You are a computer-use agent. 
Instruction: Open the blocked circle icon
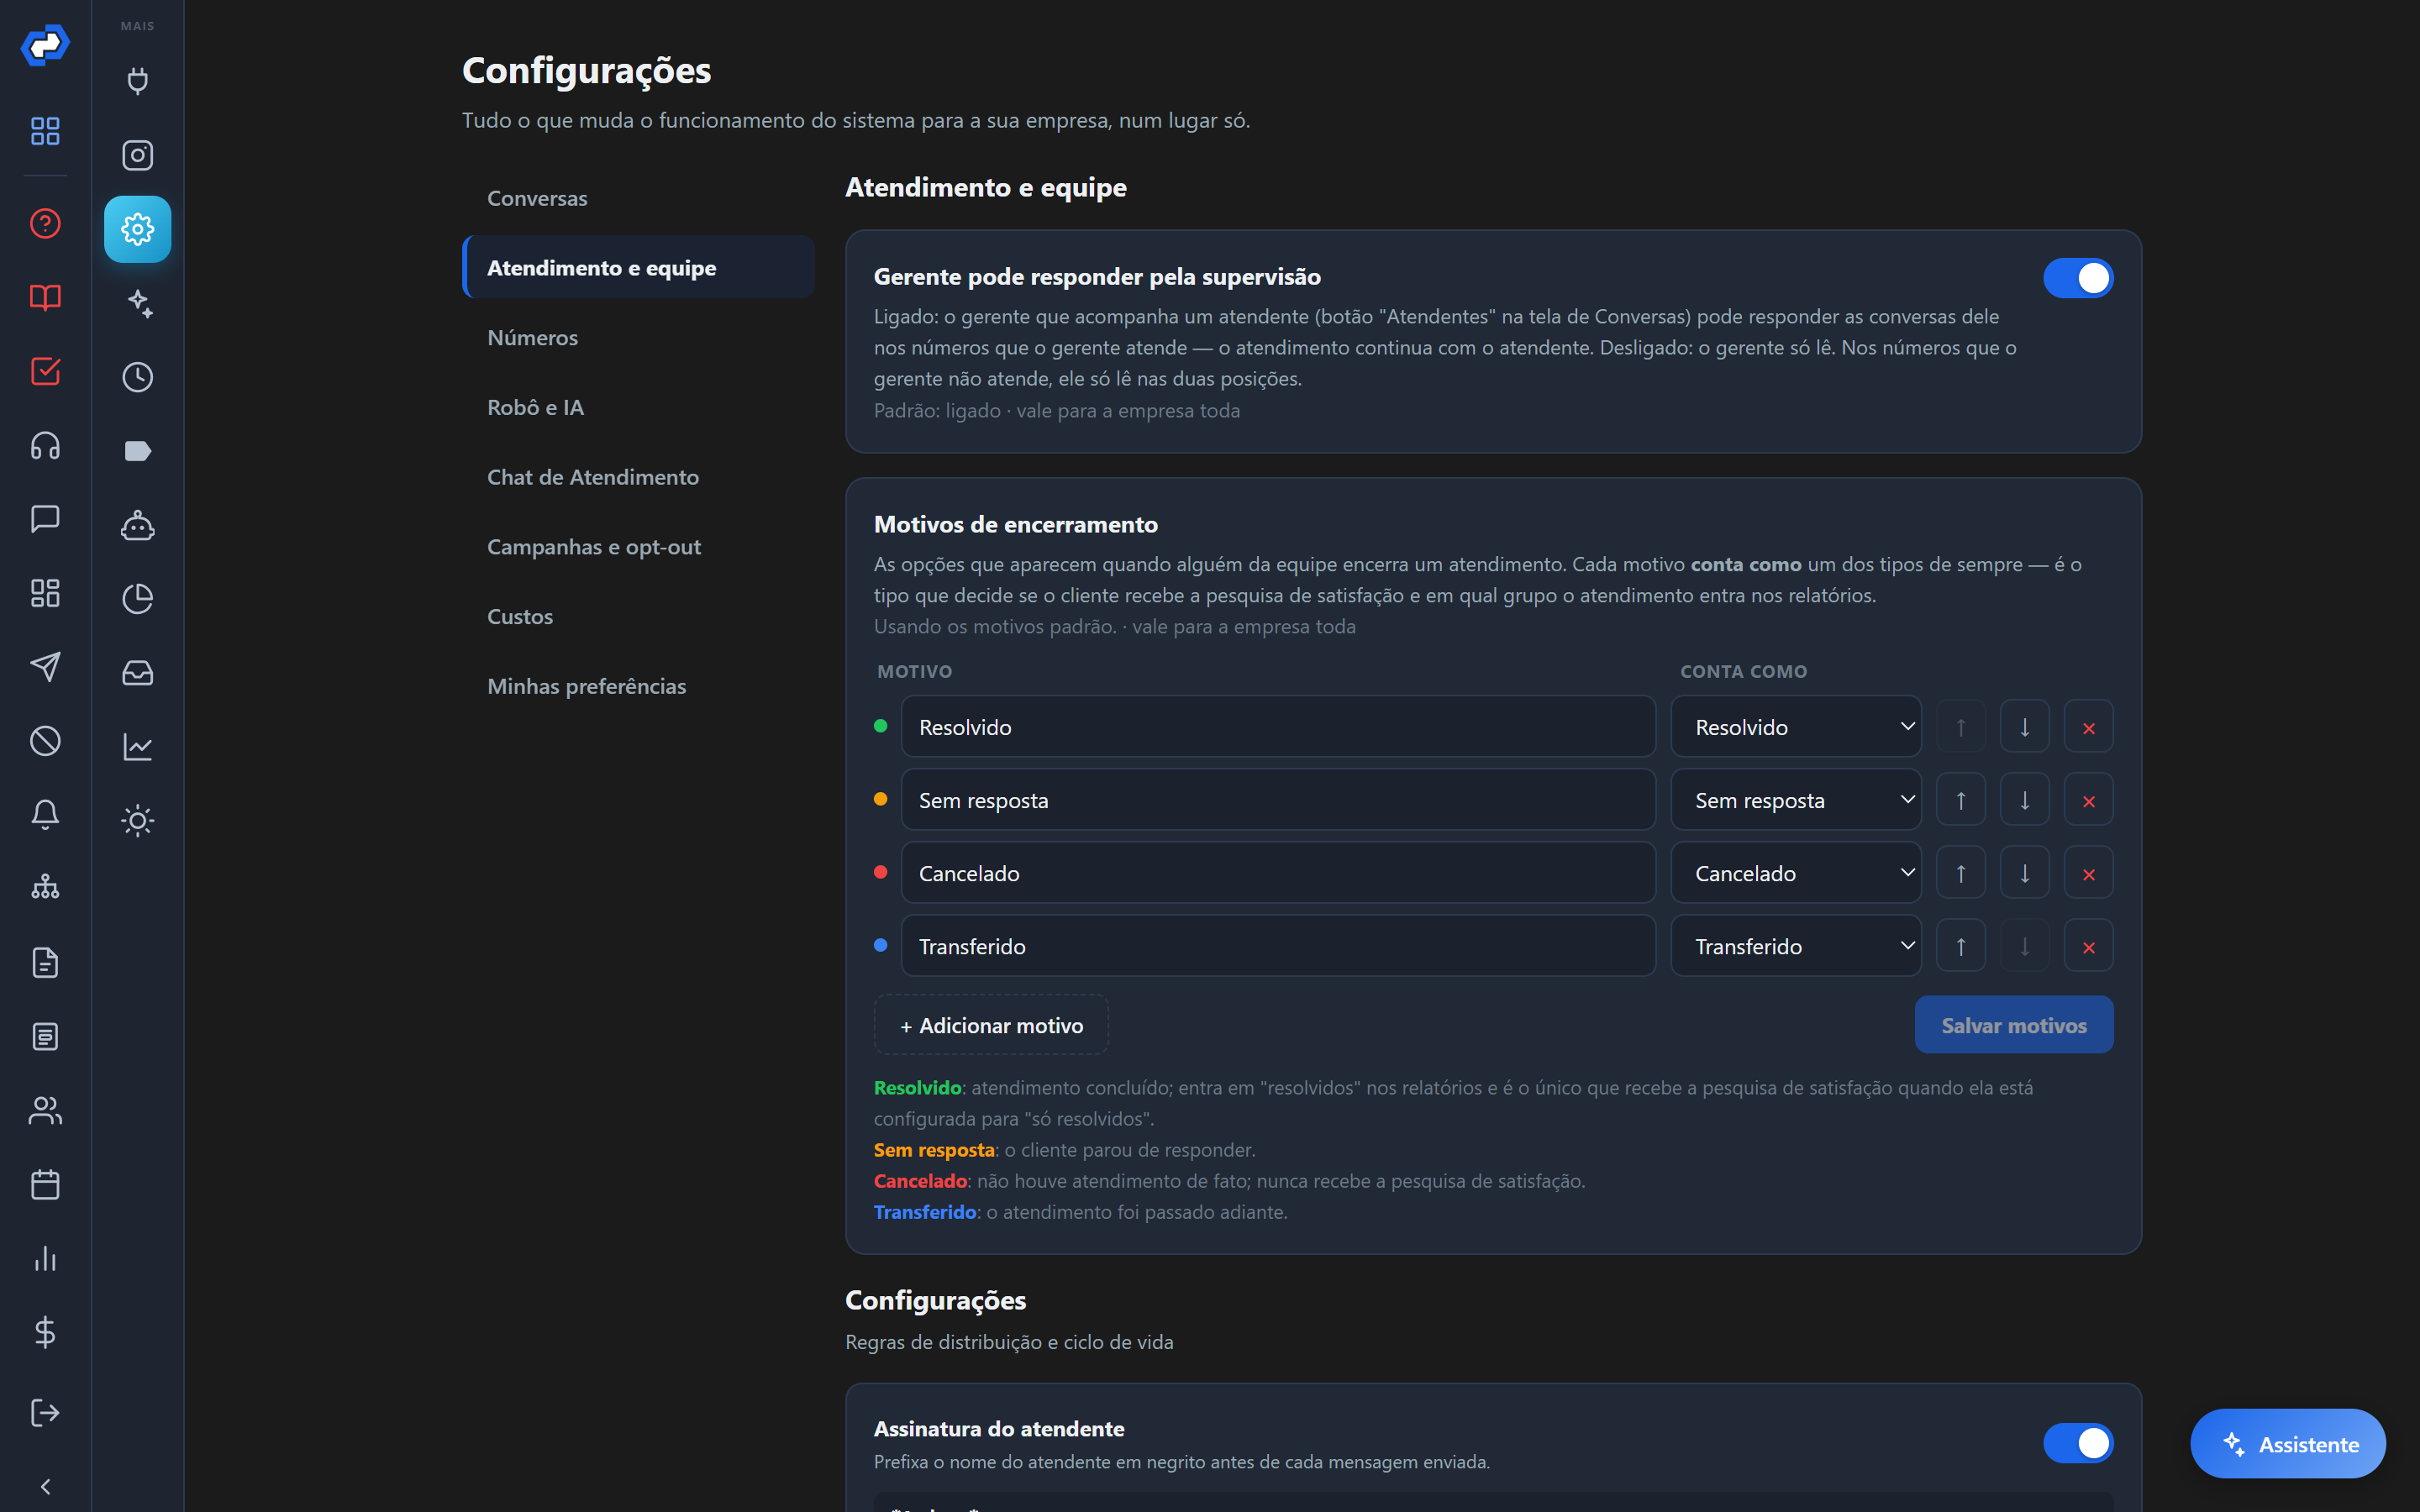[x=45, y=741]
